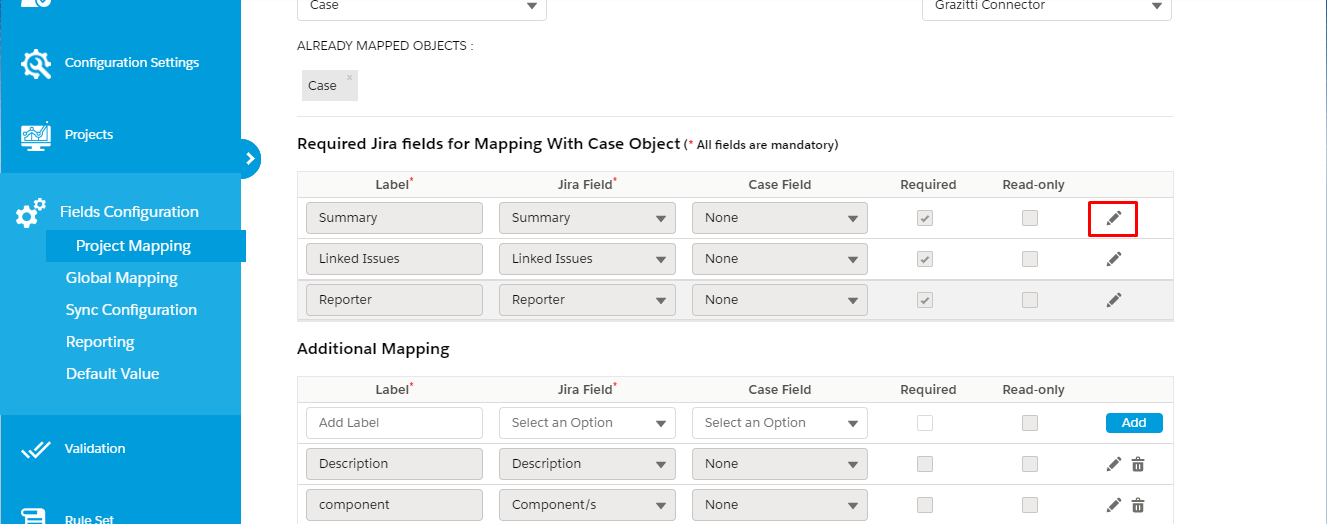The height and width of the screenshot is (524, 1327).
Task: Edit the Summary mapping row pencil icon
Action: [x=1113, y=218]
